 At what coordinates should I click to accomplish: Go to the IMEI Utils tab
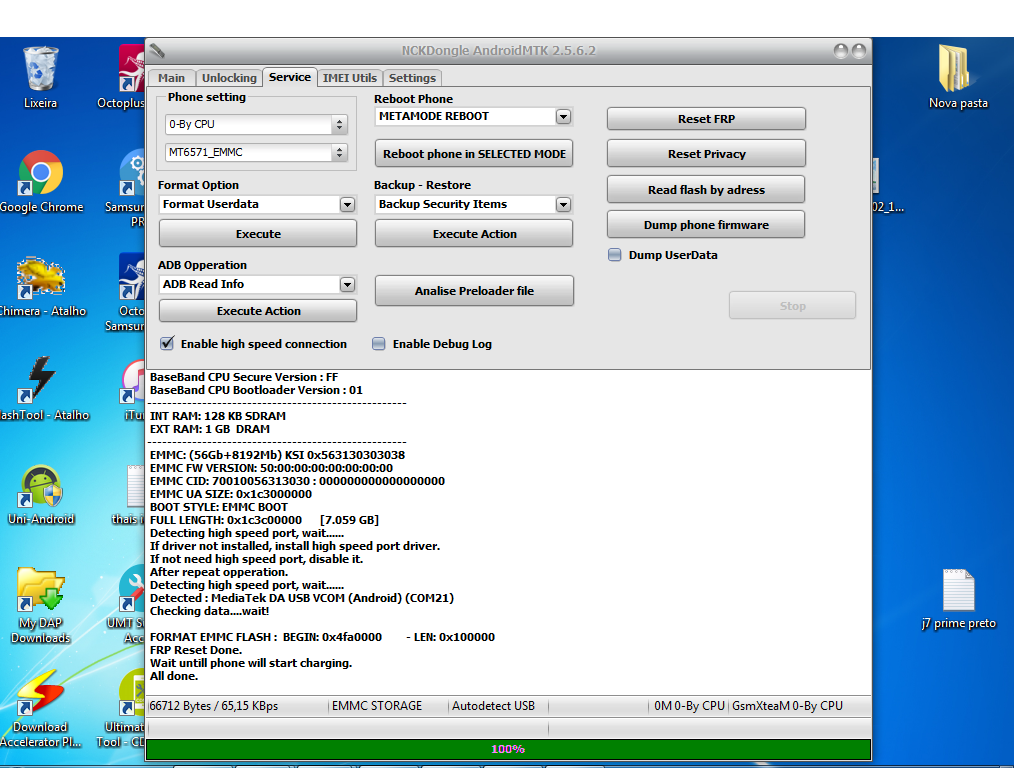pyautogui.click(x=350, y=78)
